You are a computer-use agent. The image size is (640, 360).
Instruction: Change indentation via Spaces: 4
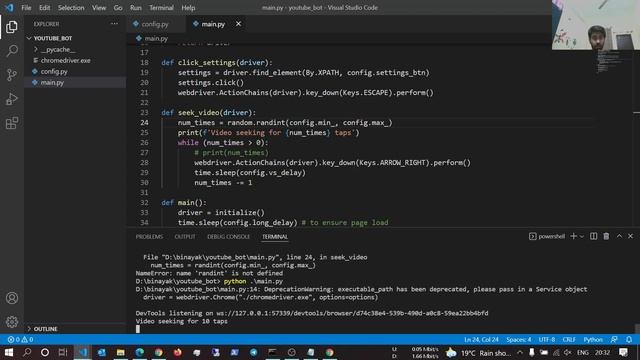click(519, 340)
